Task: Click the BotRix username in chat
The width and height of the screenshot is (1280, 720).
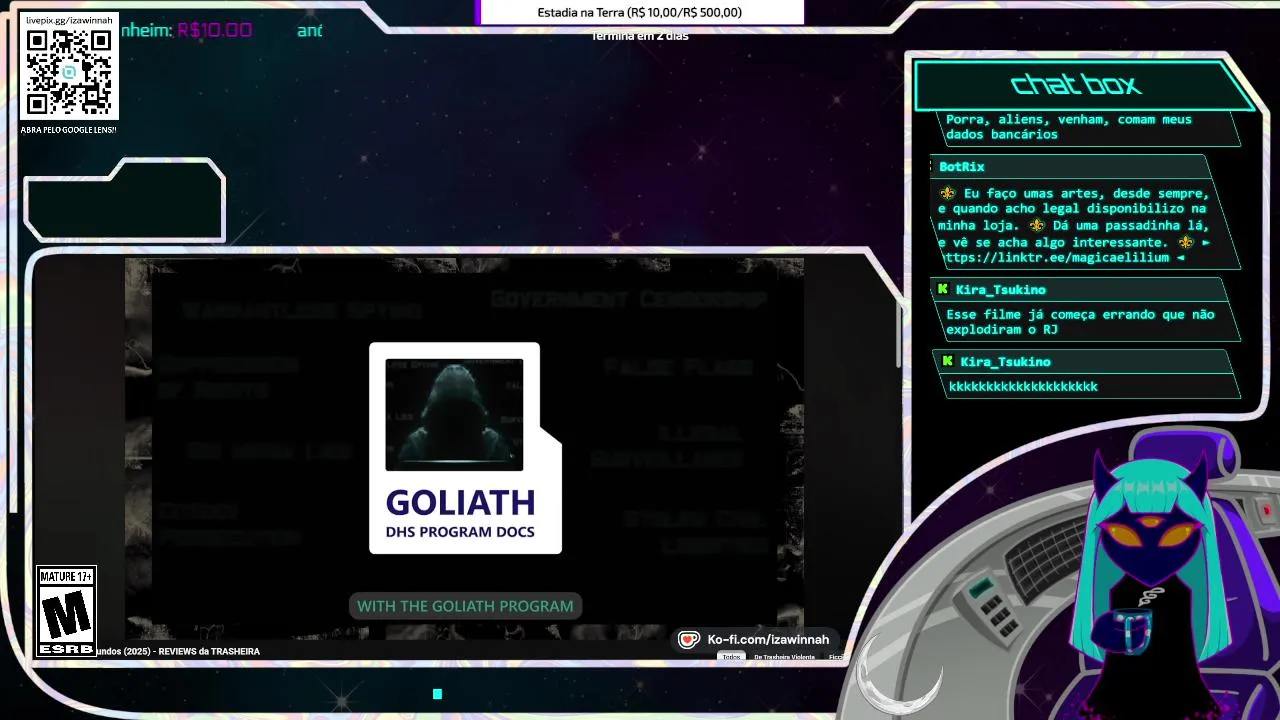Action: click(x=962, y=167)
